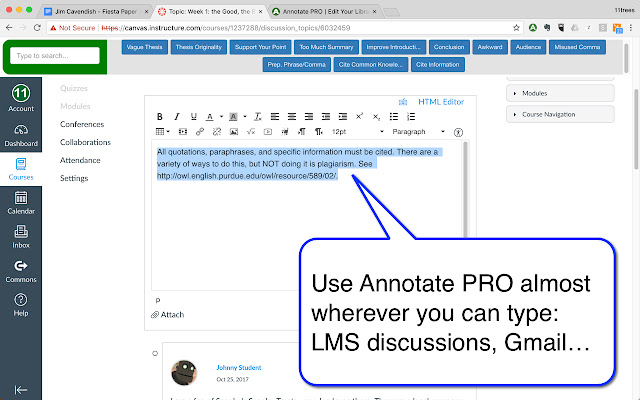Open the Canvas Calendar
Screen dimensions: 640x400
(x=21, y=203)
